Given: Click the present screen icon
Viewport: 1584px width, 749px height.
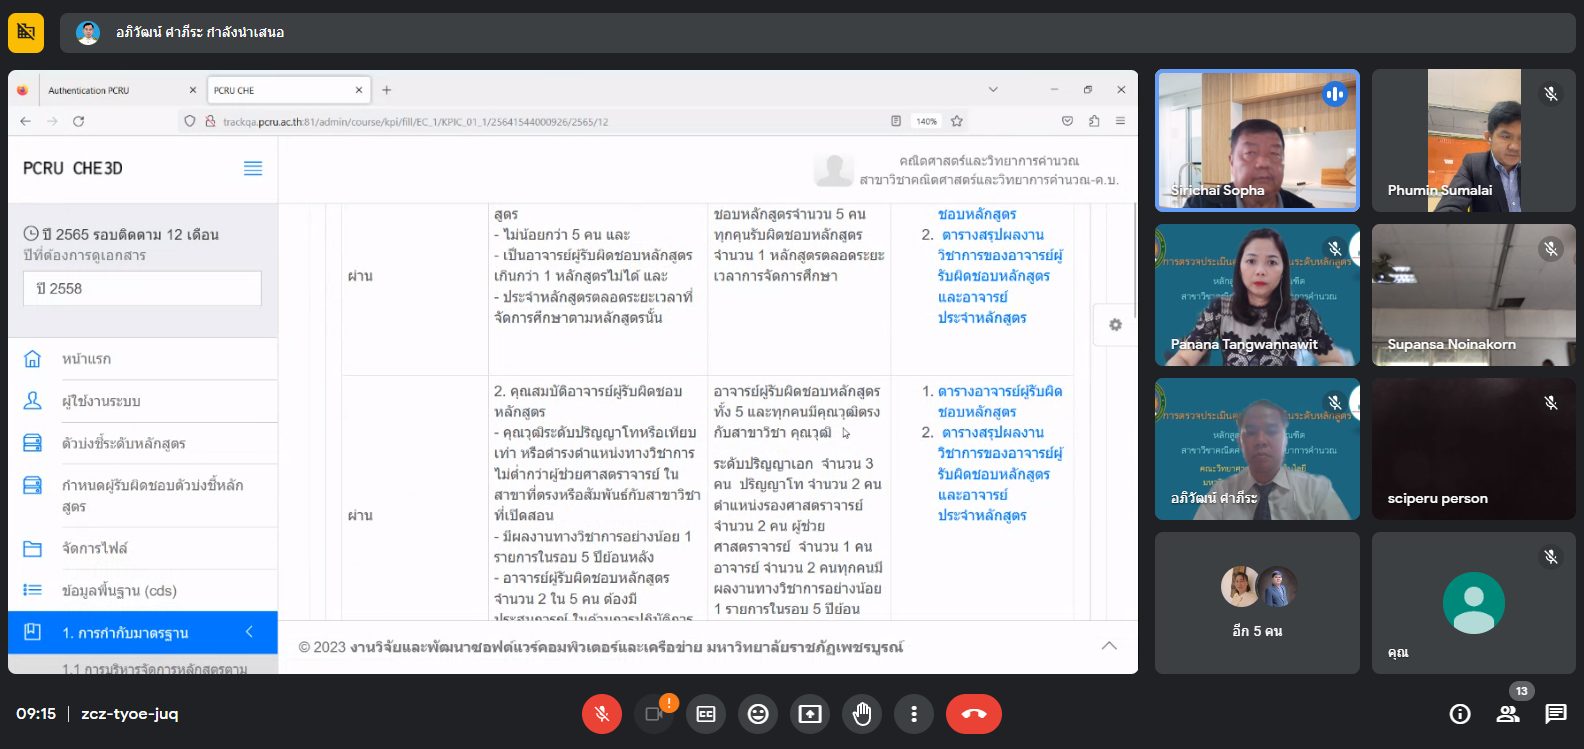Looking at the screenshot, I should [x=810, y=714].
